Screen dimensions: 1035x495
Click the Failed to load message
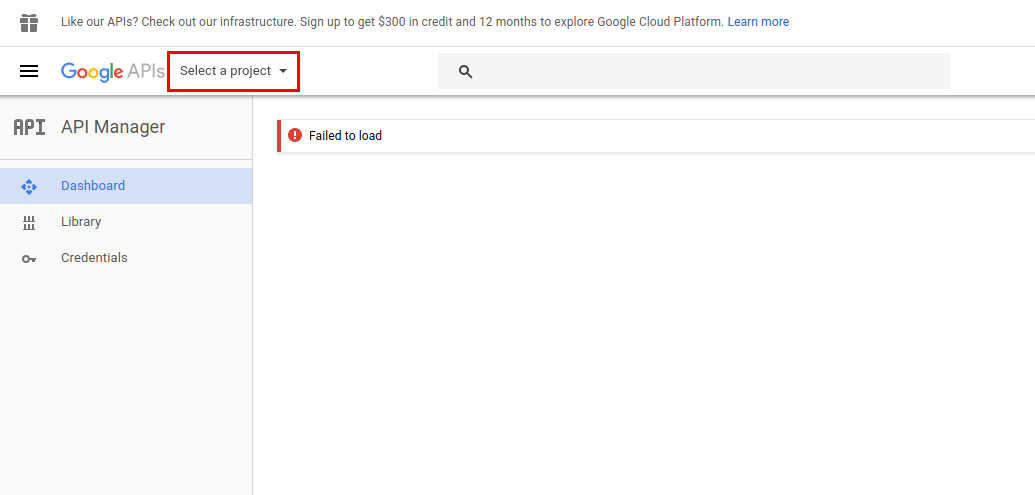click(x=345, y=136)
